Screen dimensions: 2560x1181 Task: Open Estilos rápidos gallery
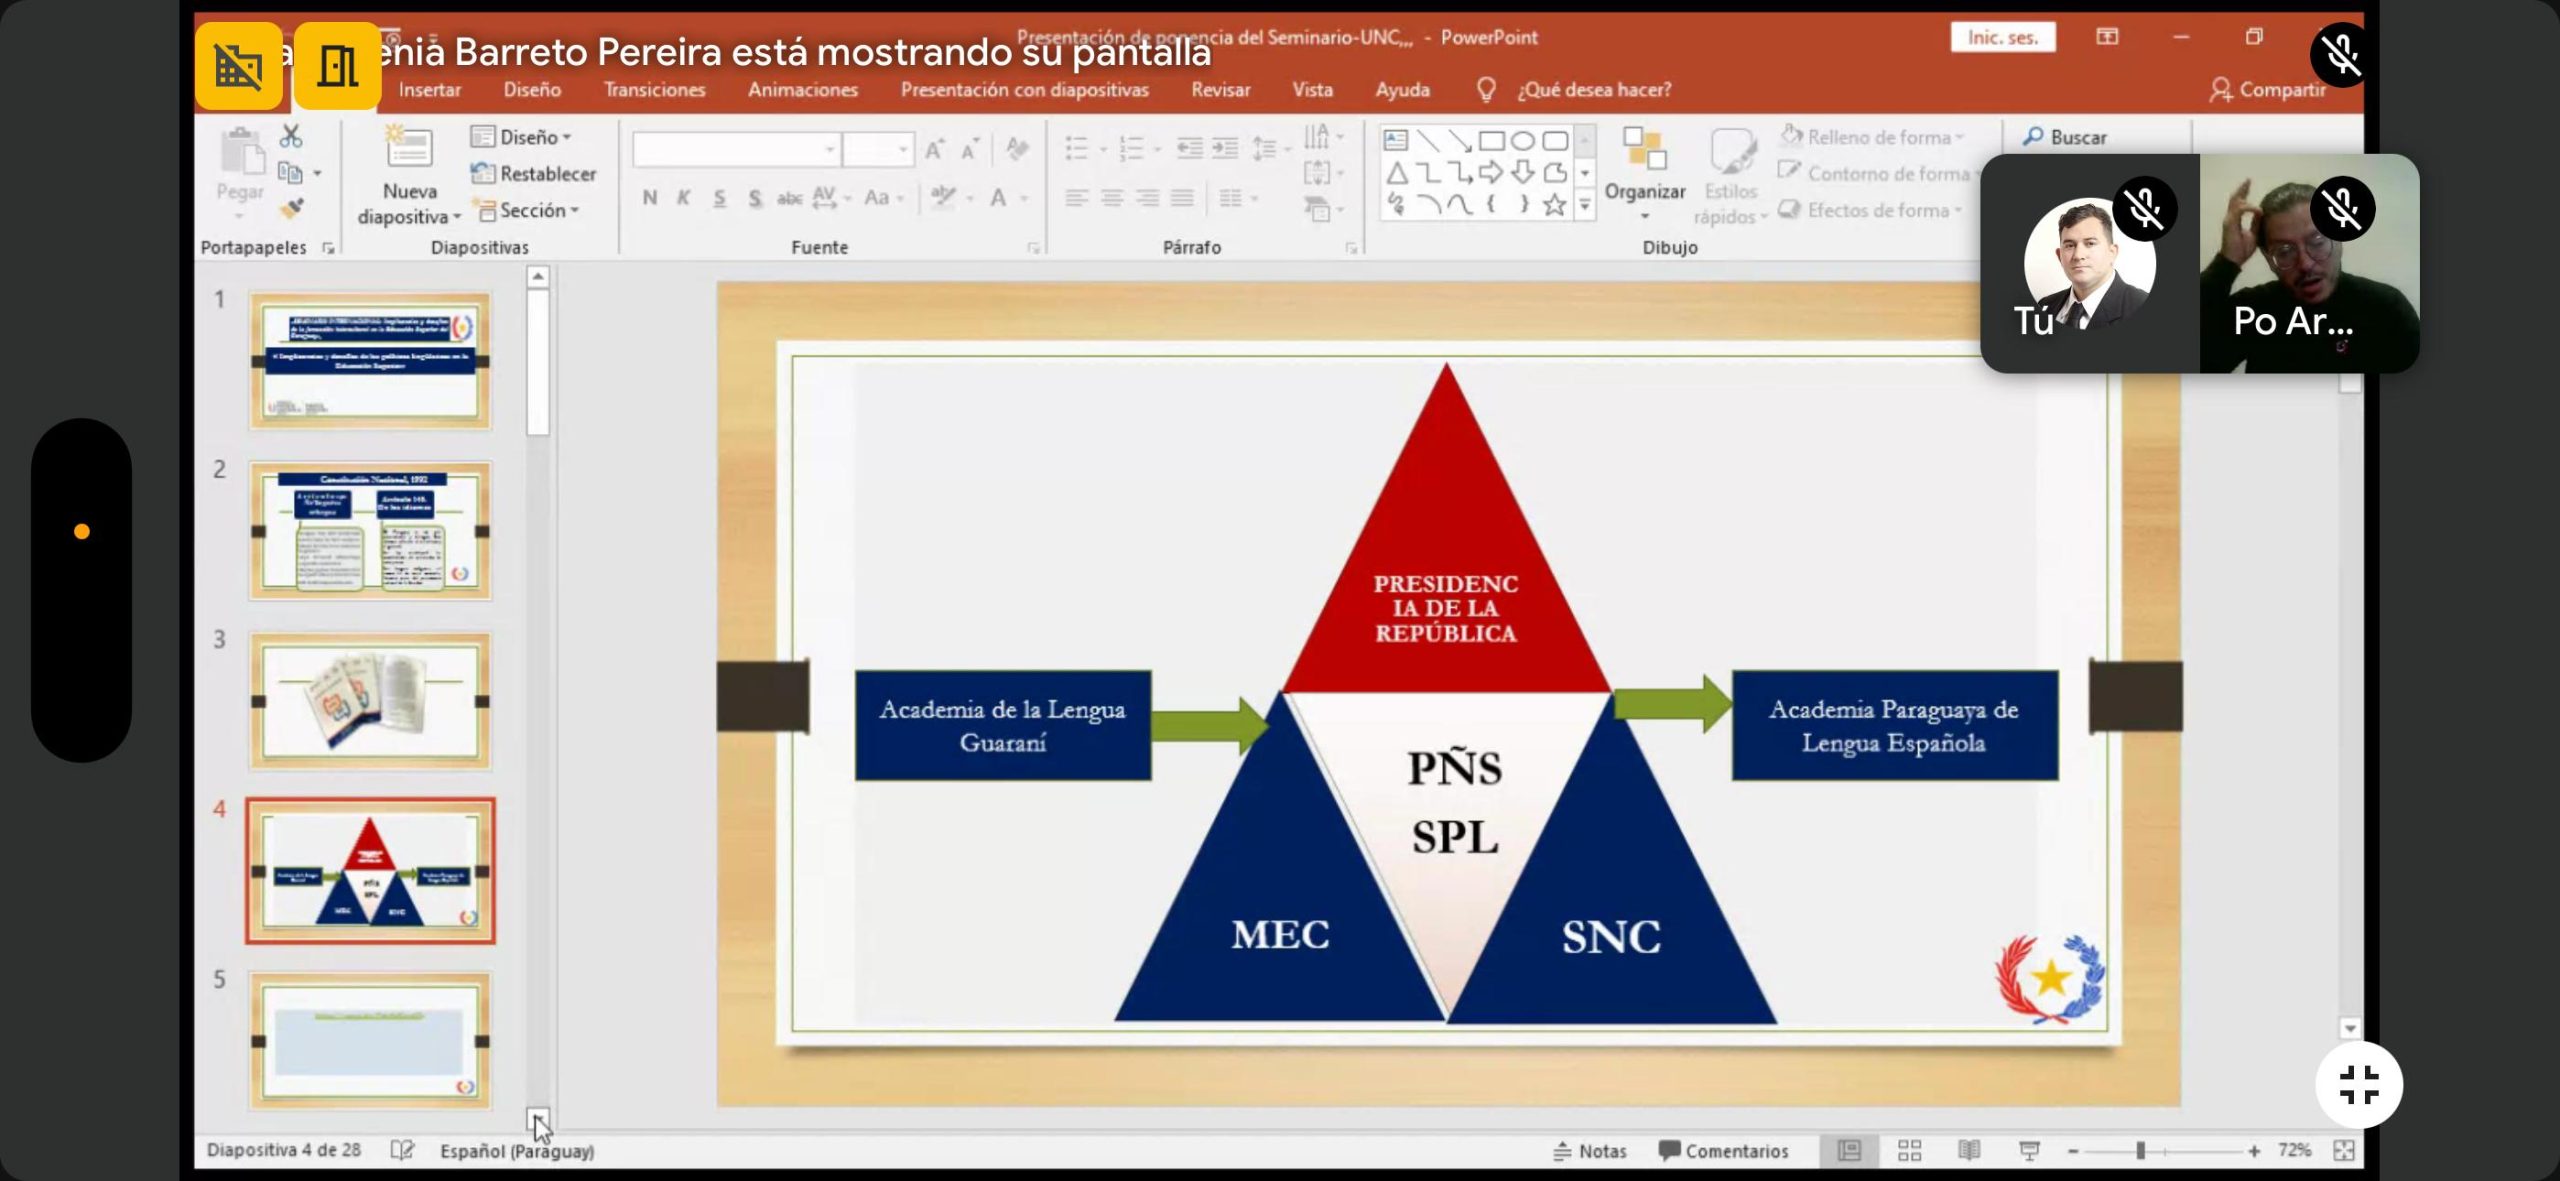(1731, 177)
